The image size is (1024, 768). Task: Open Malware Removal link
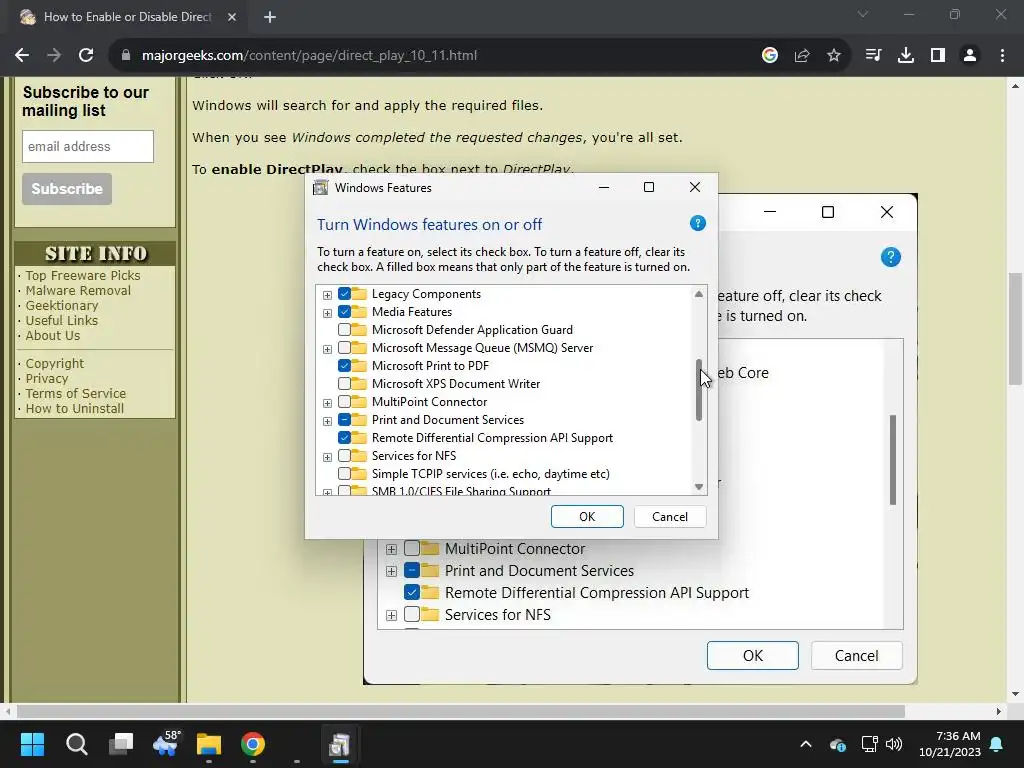pos(78,291)
